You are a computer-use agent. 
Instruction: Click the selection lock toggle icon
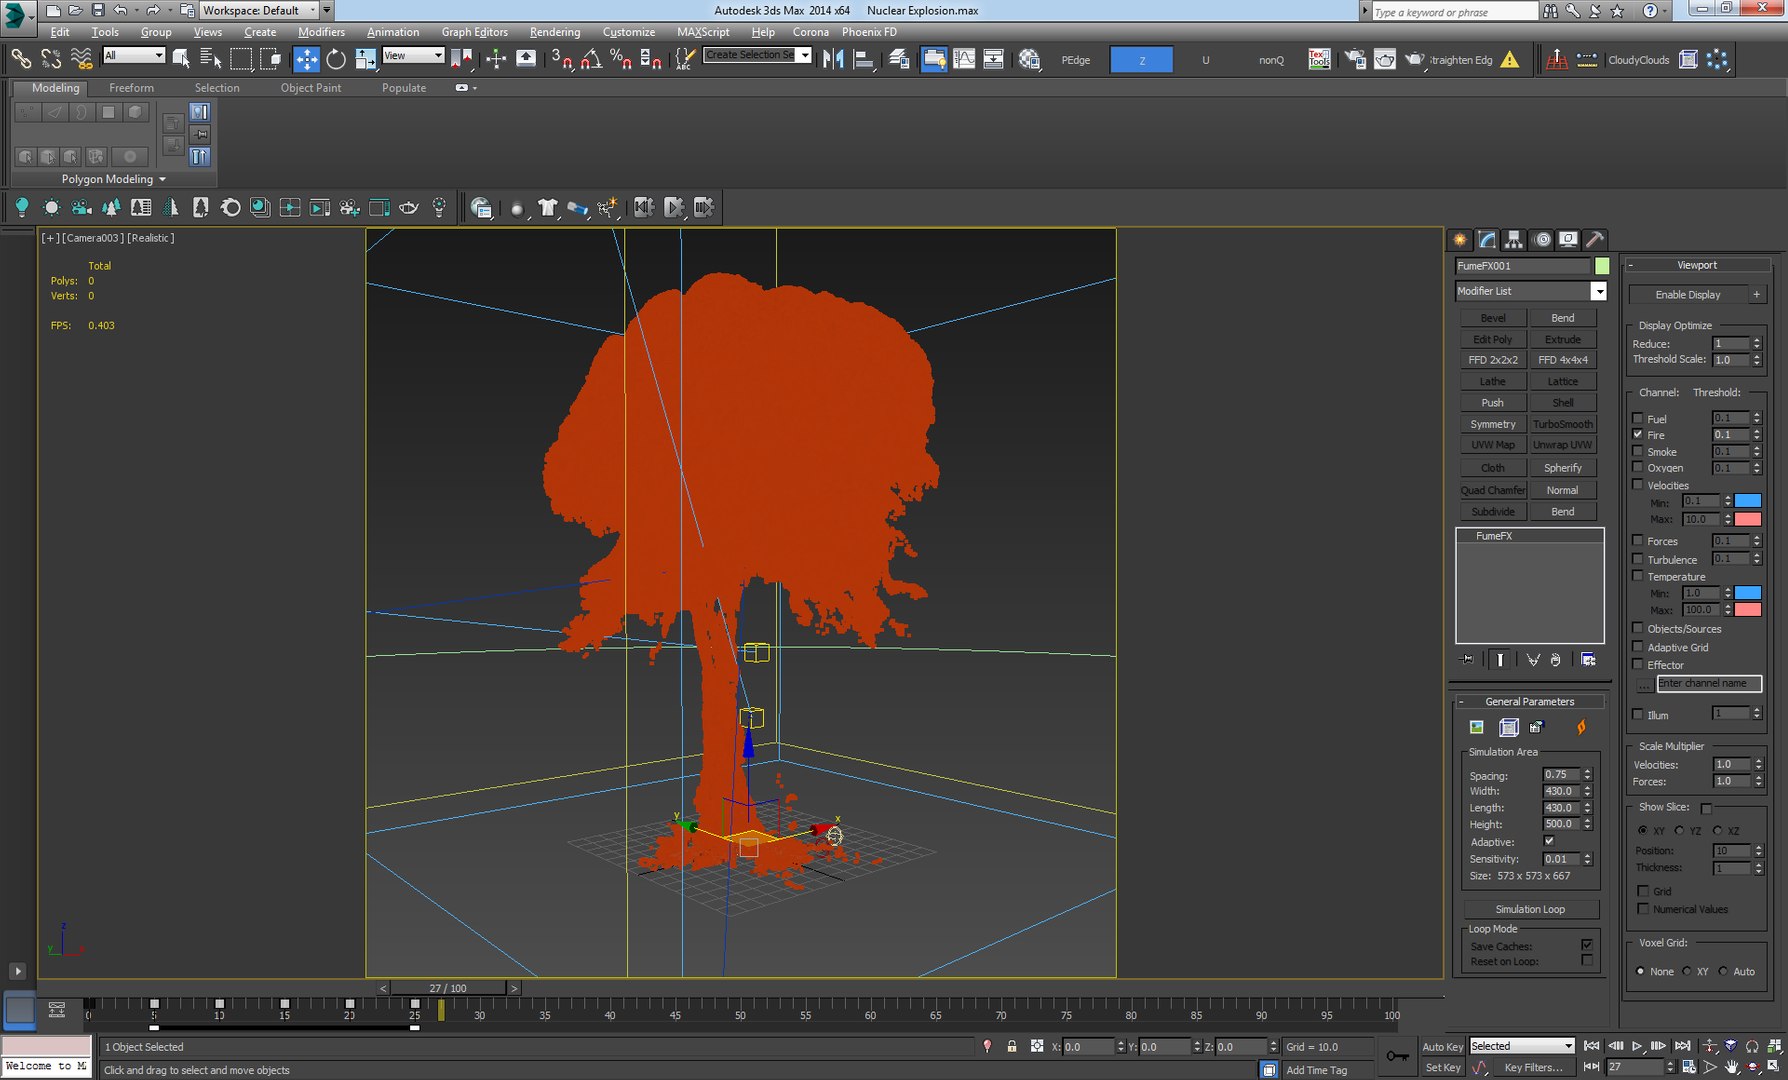coord(1012,1046)
